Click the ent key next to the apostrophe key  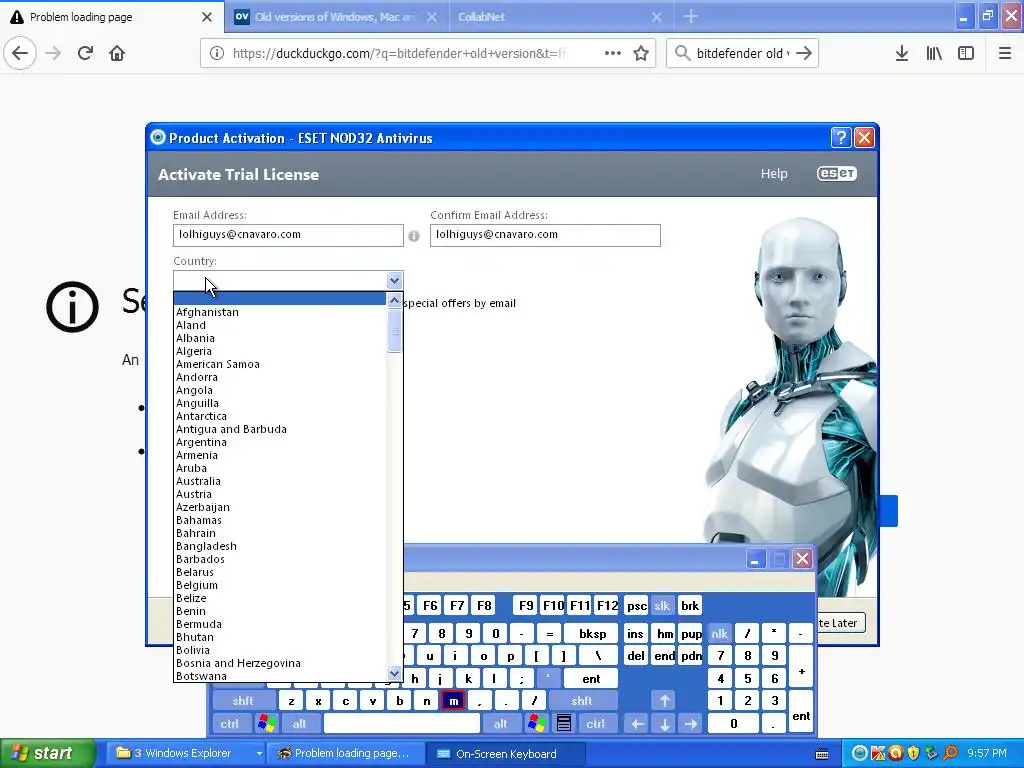tap(591, 679)
